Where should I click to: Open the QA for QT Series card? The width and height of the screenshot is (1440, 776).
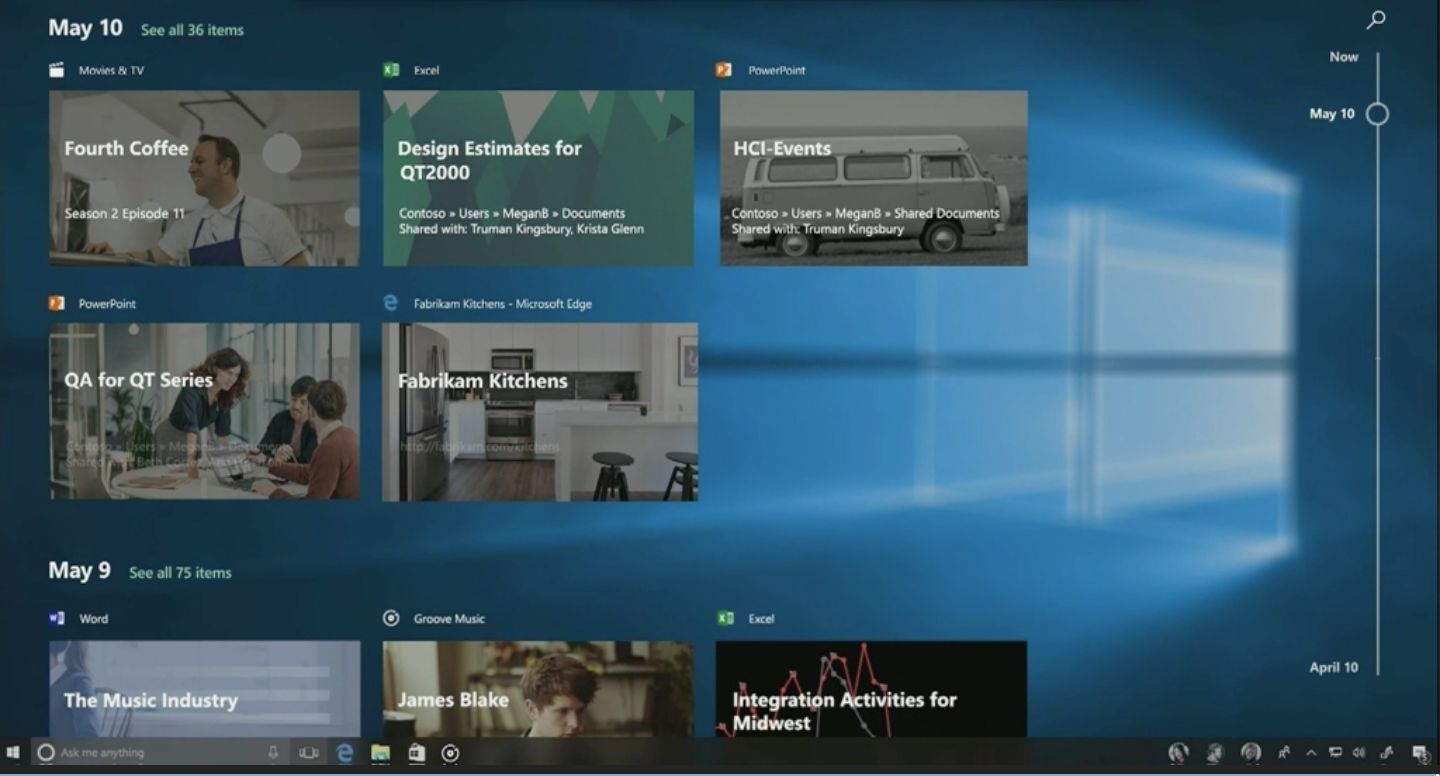point(204,411)
